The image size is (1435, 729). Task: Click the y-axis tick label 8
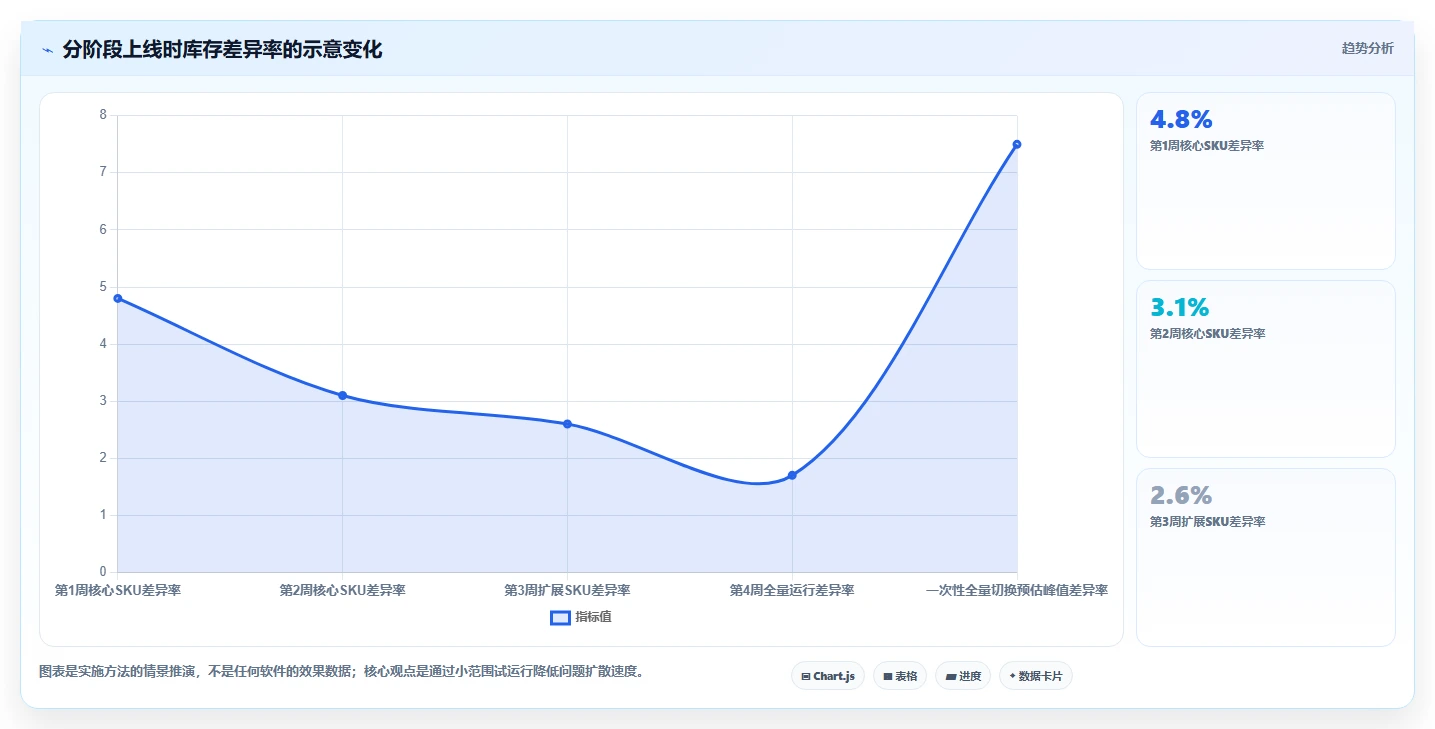(x=102, y=115)
